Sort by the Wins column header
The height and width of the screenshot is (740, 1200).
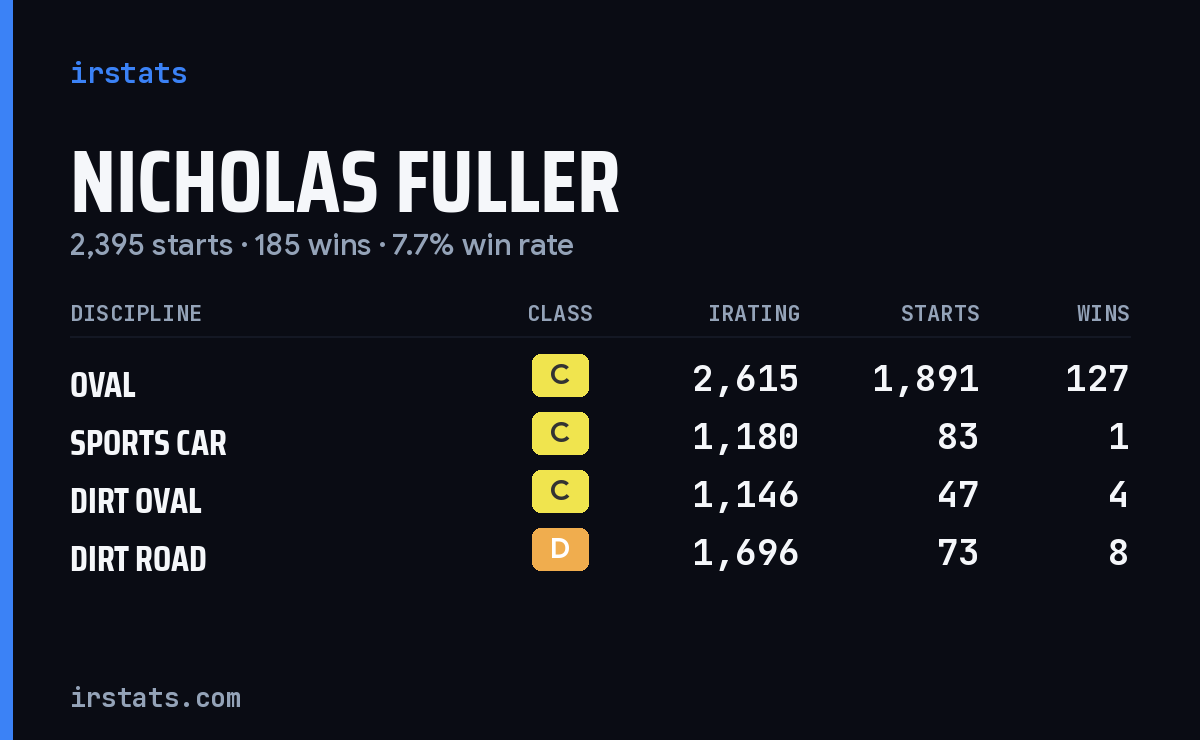pyautogui.click(x=1103, y=314)
